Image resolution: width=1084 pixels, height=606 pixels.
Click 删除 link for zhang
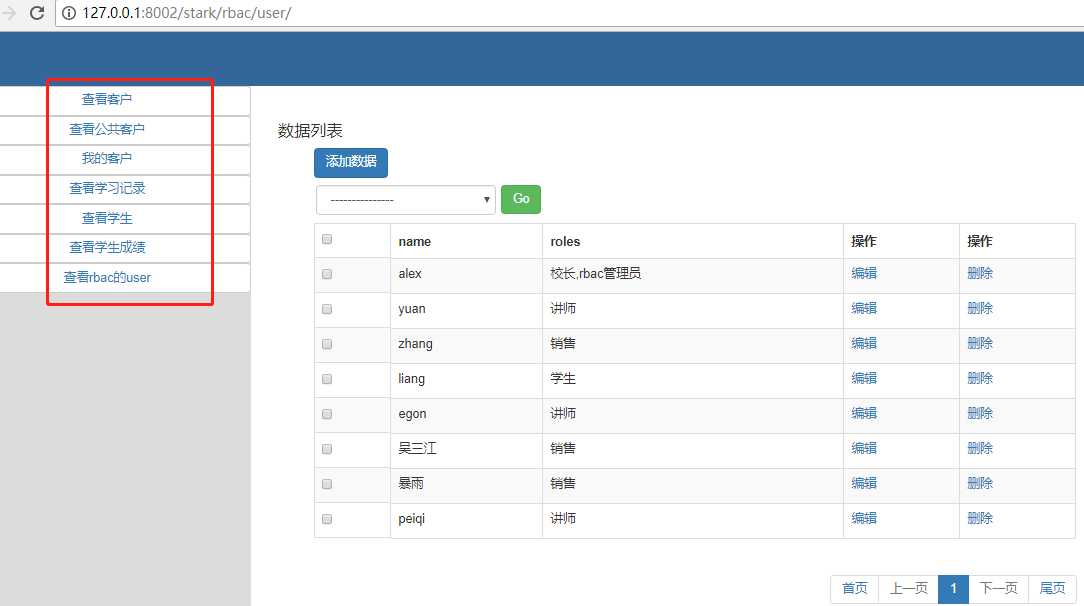(x=980, y=343)
